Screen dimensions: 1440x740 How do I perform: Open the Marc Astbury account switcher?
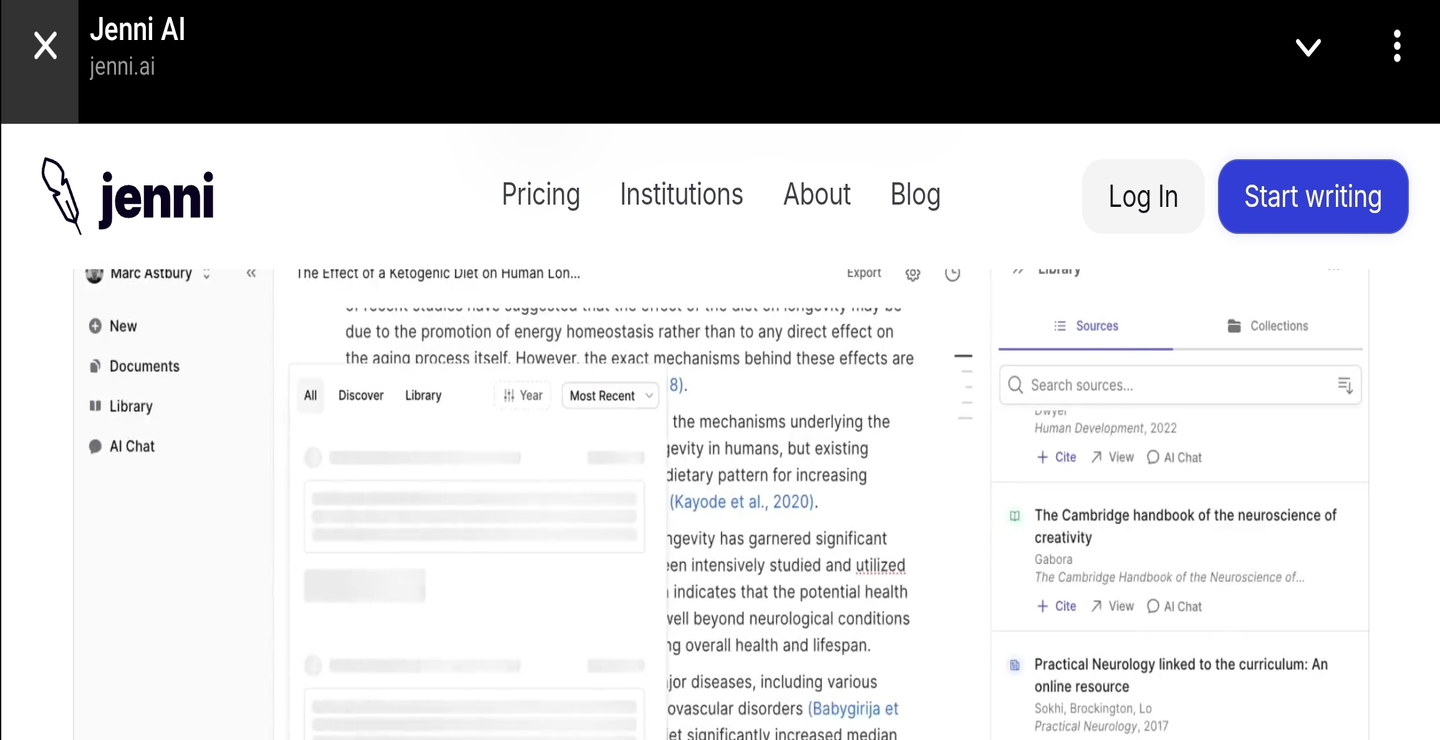point(149,273)
